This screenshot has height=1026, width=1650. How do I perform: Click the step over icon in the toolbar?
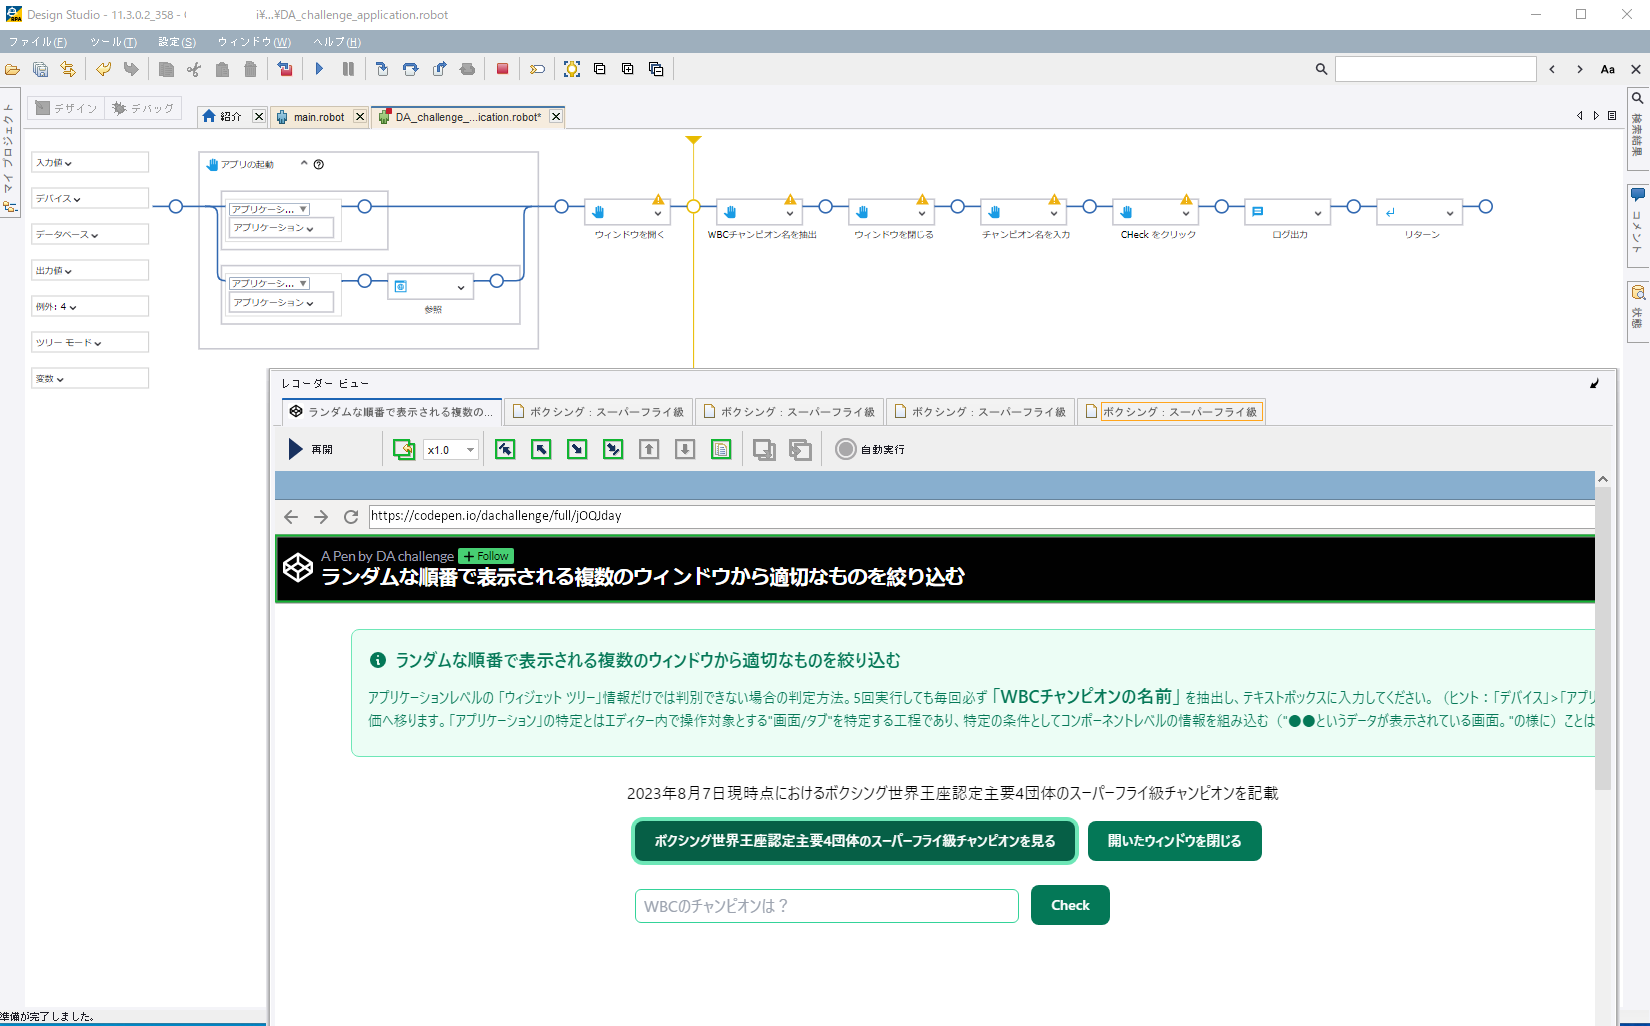(x=410, y=69)
